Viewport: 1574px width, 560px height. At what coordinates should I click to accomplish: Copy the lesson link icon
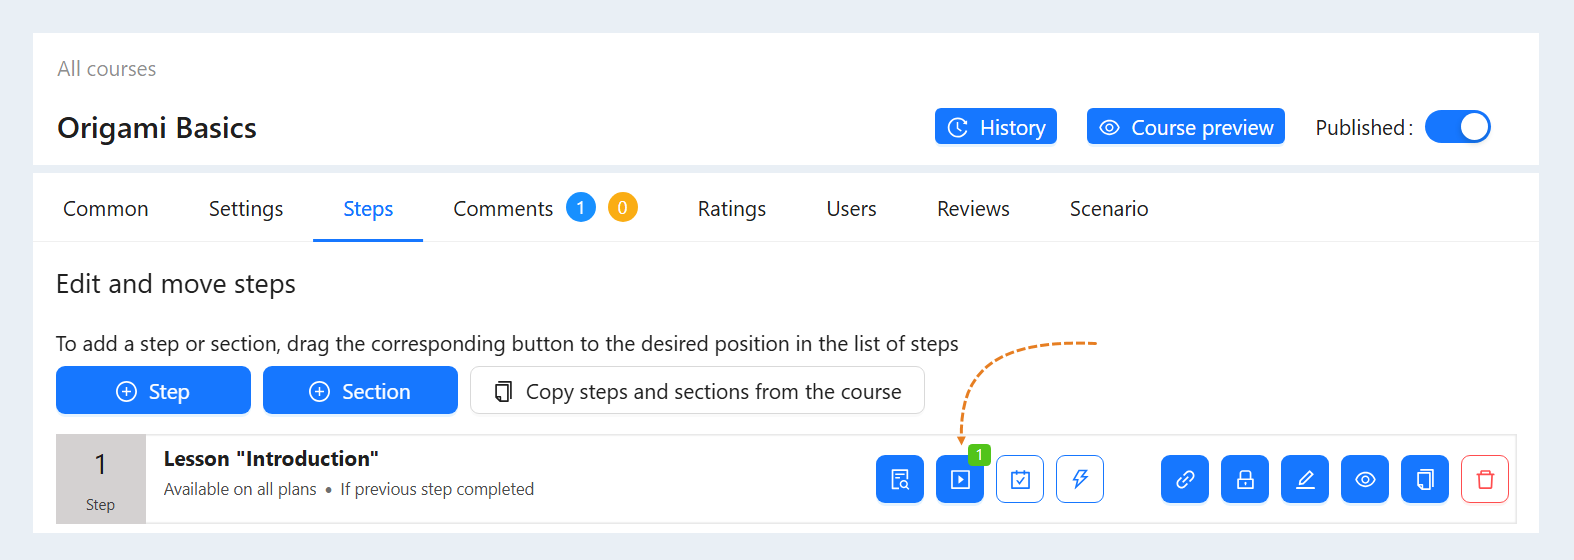point(1185,479)
